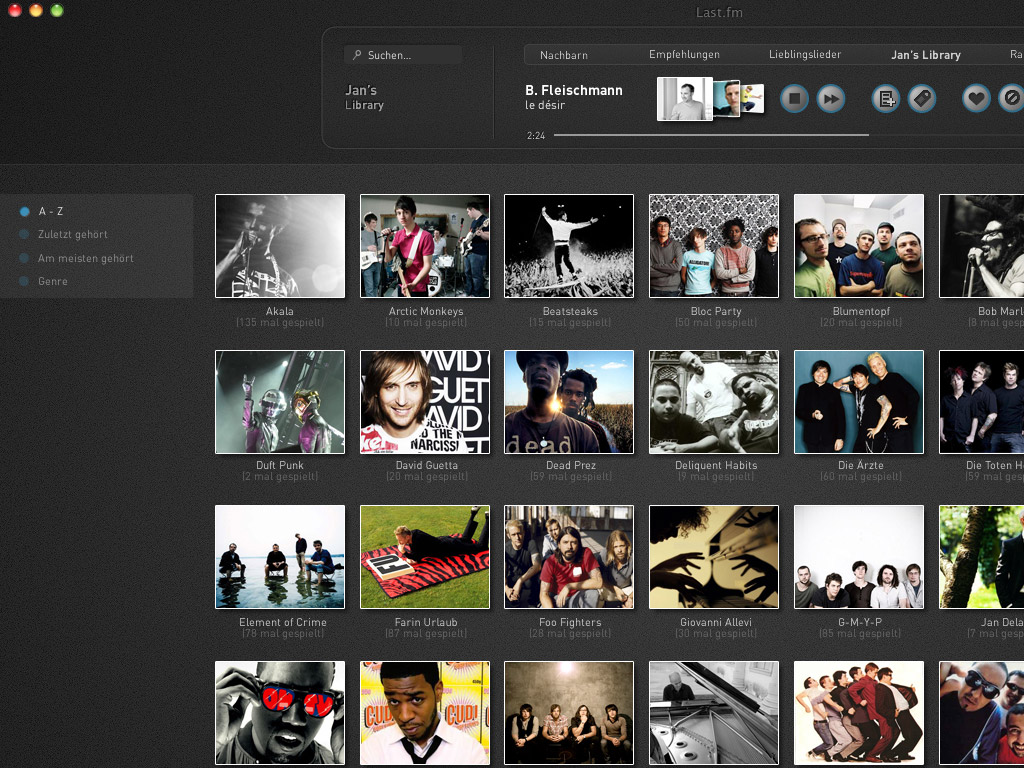
Task: Click the B. Fleischmann artist title
Action: [573, 90]
